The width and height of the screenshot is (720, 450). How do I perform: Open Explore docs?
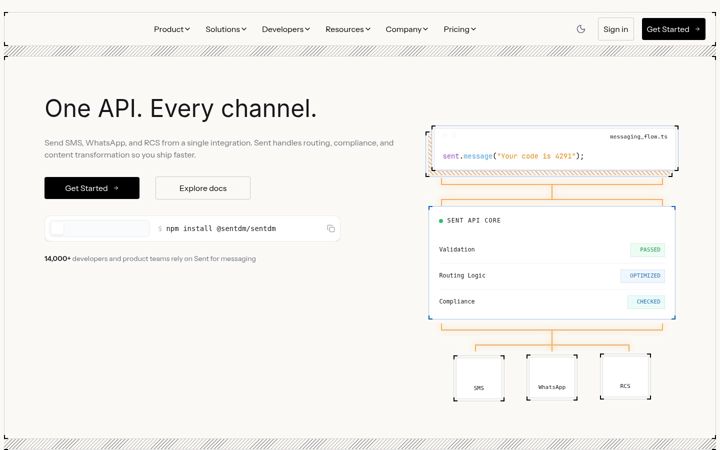tap(203, 188)
